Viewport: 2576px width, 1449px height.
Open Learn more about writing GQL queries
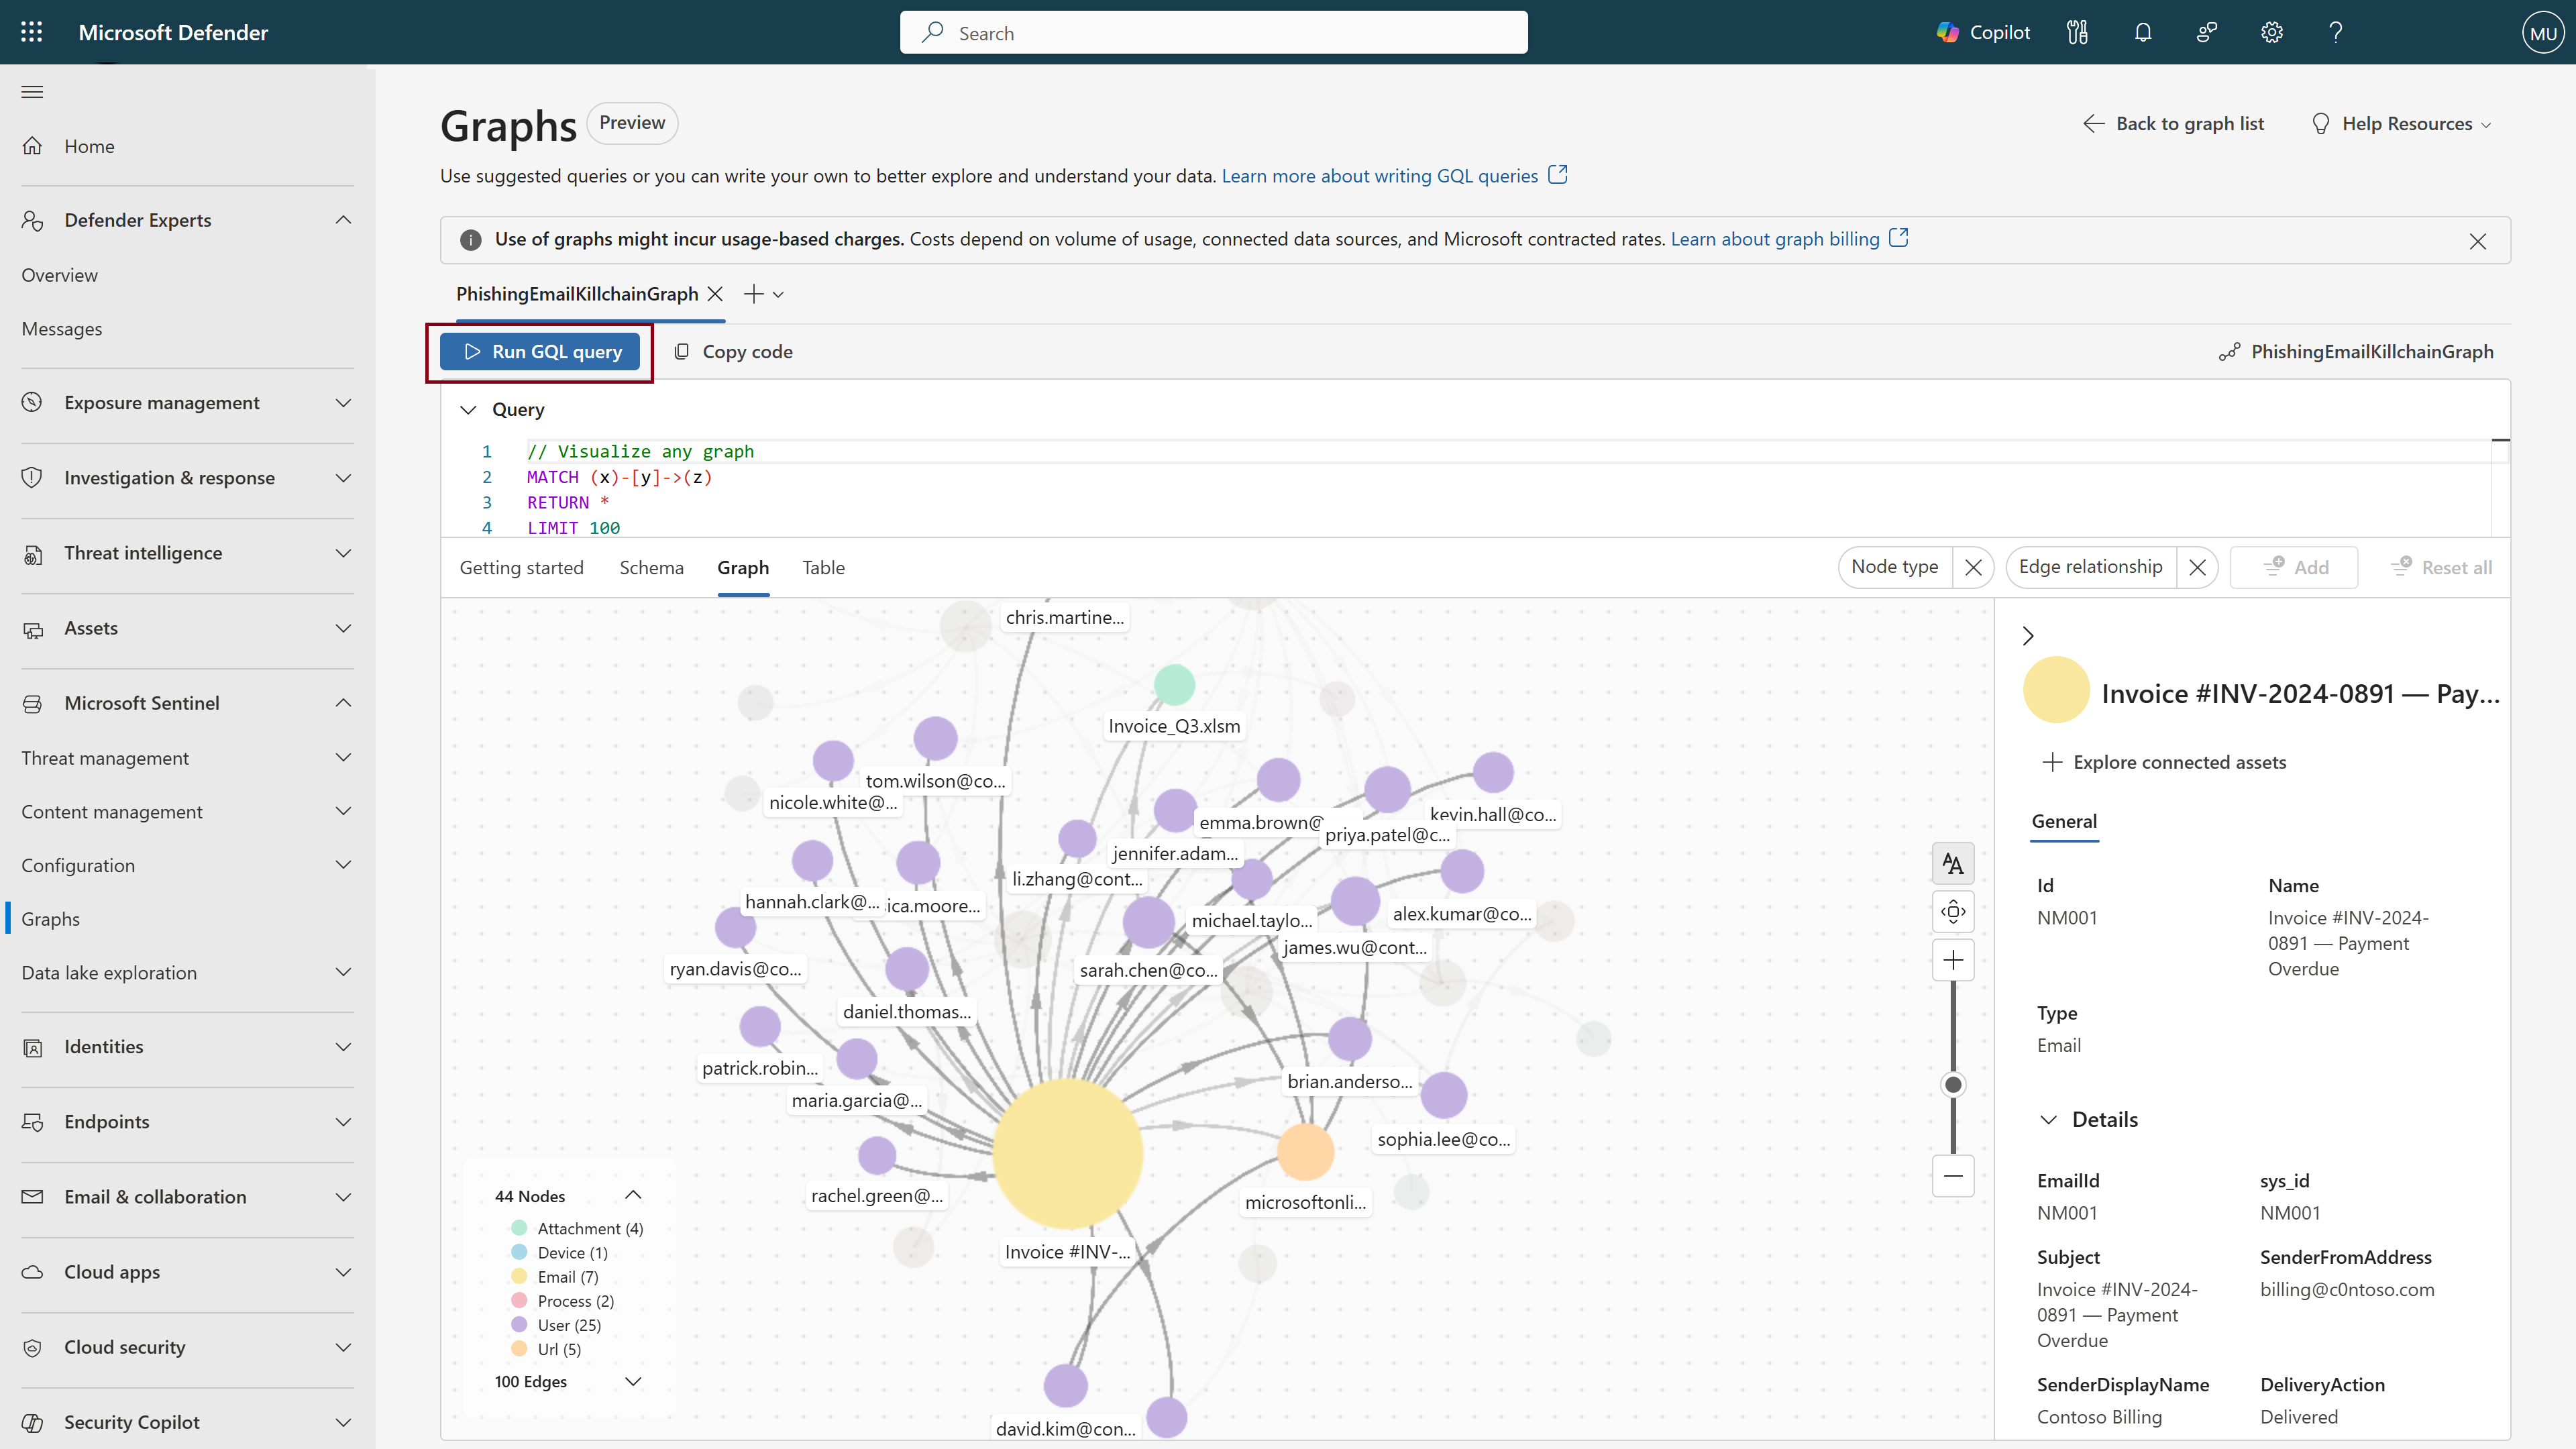tap(1394, 176)
